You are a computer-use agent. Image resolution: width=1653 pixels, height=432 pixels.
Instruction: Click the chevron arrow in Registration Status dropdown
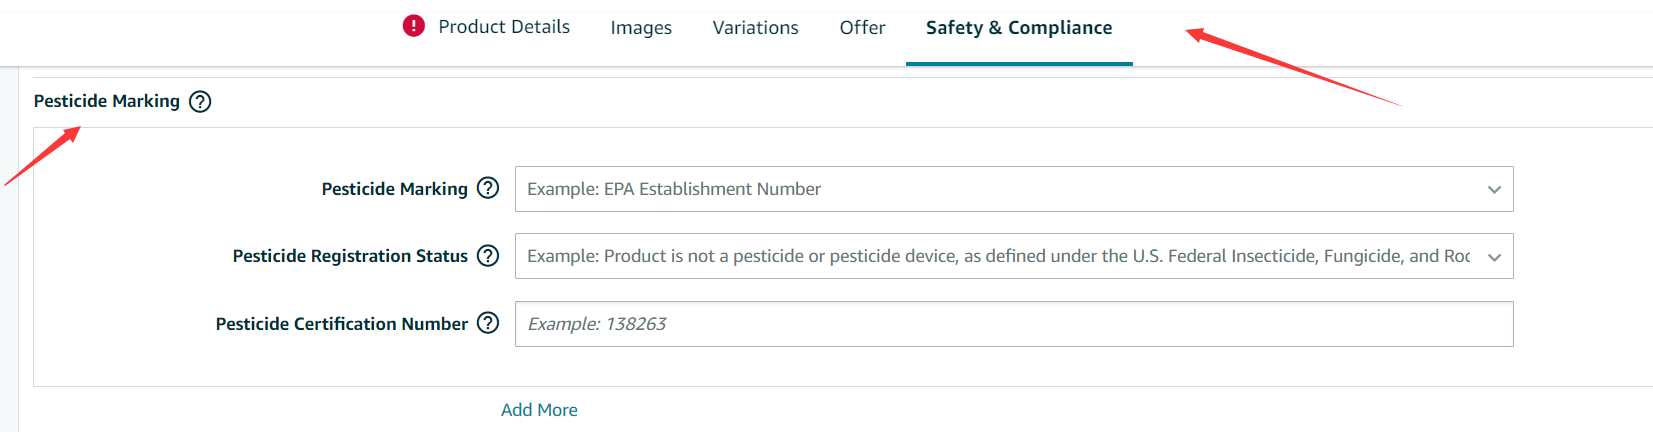click(x=1494, y=258)
